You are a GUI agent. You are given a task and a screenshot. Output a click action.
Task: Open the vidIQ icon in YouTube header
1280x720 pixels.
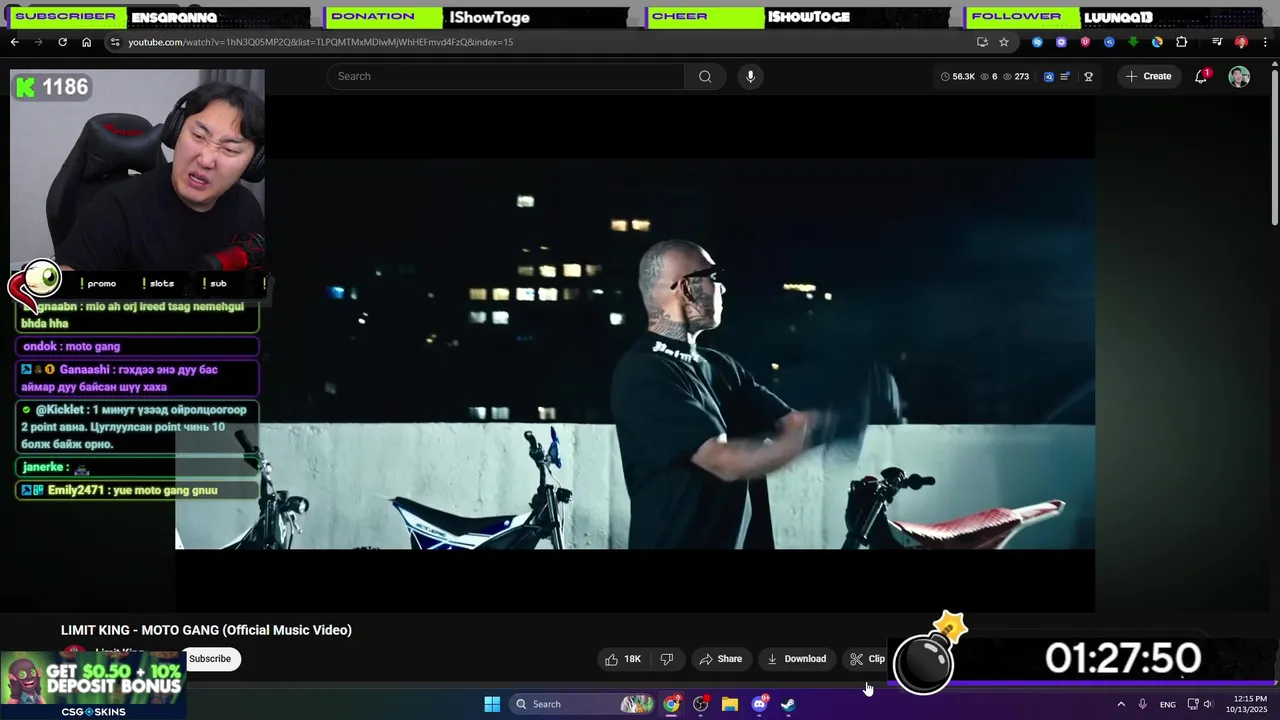click(x=1049, y=76)
